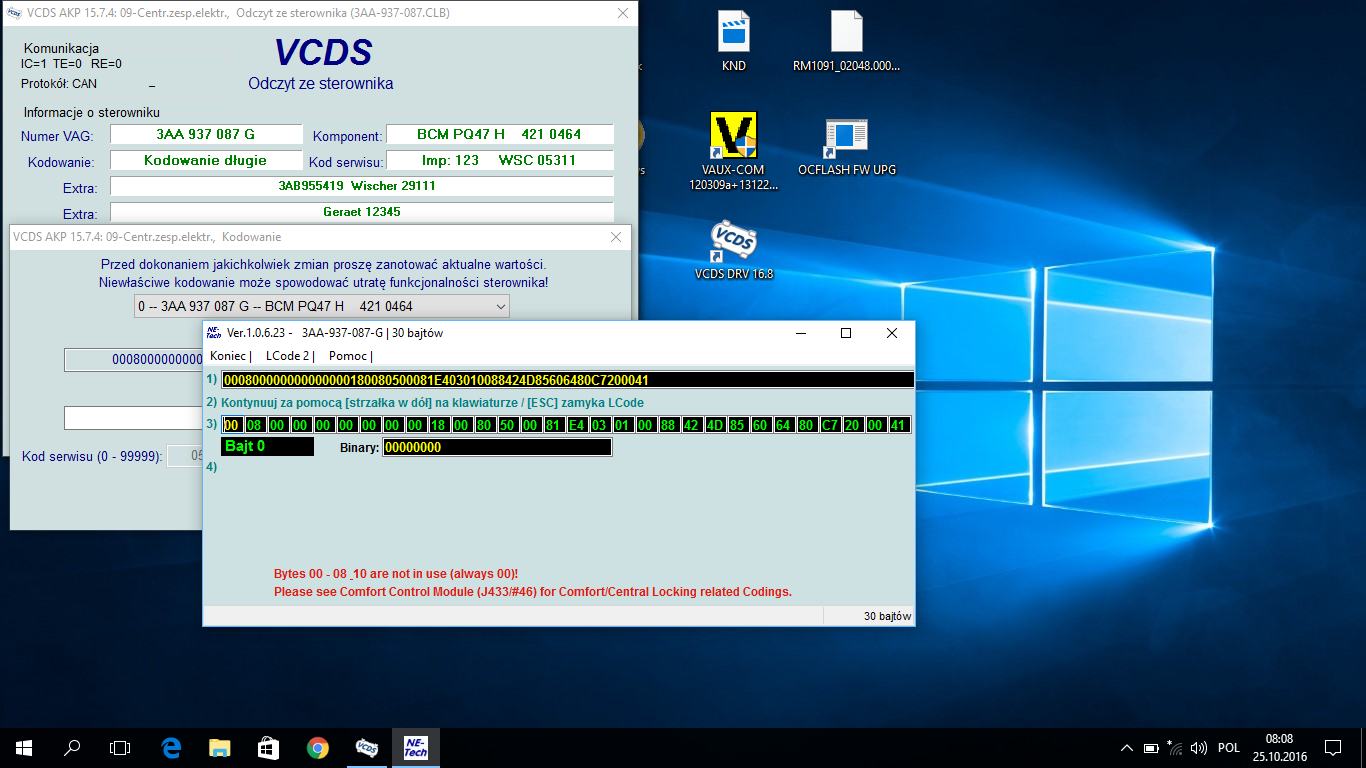Click Extra field 3AB955419 Wischer 29111
1366x768 pixels.
click(x=362, y=186)
